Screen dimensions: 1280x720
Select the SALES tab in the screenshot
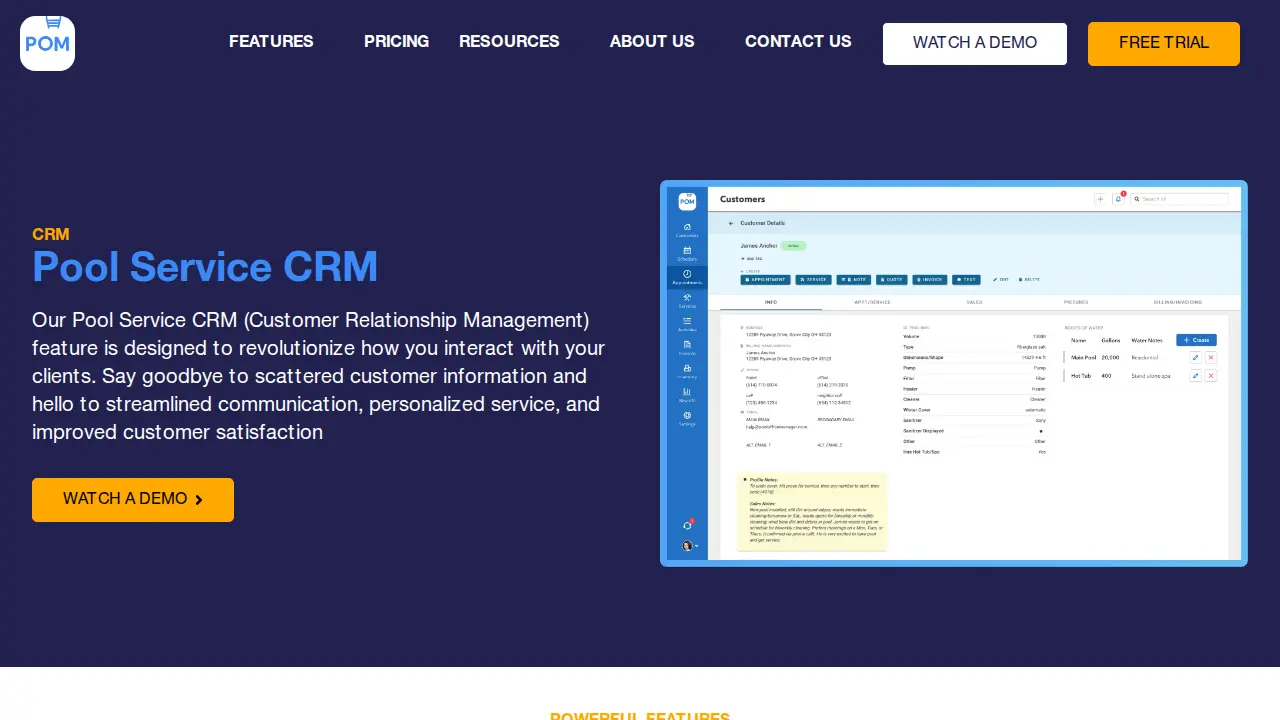974,302
